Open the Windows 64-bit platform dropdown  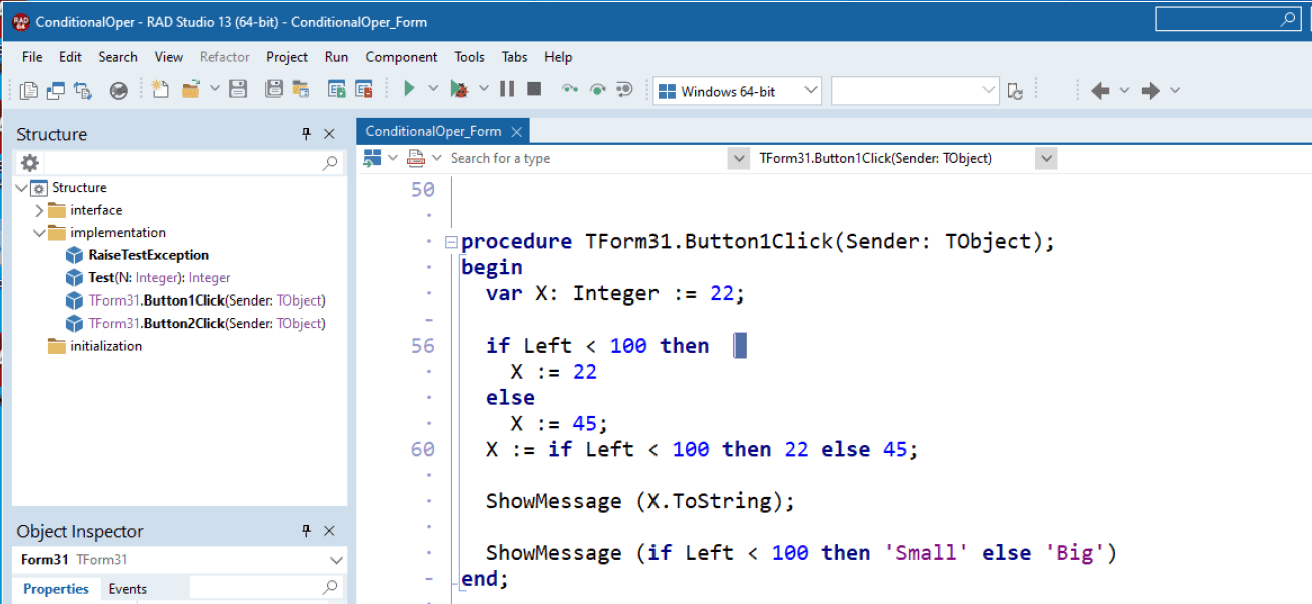[x=811, y=91]
